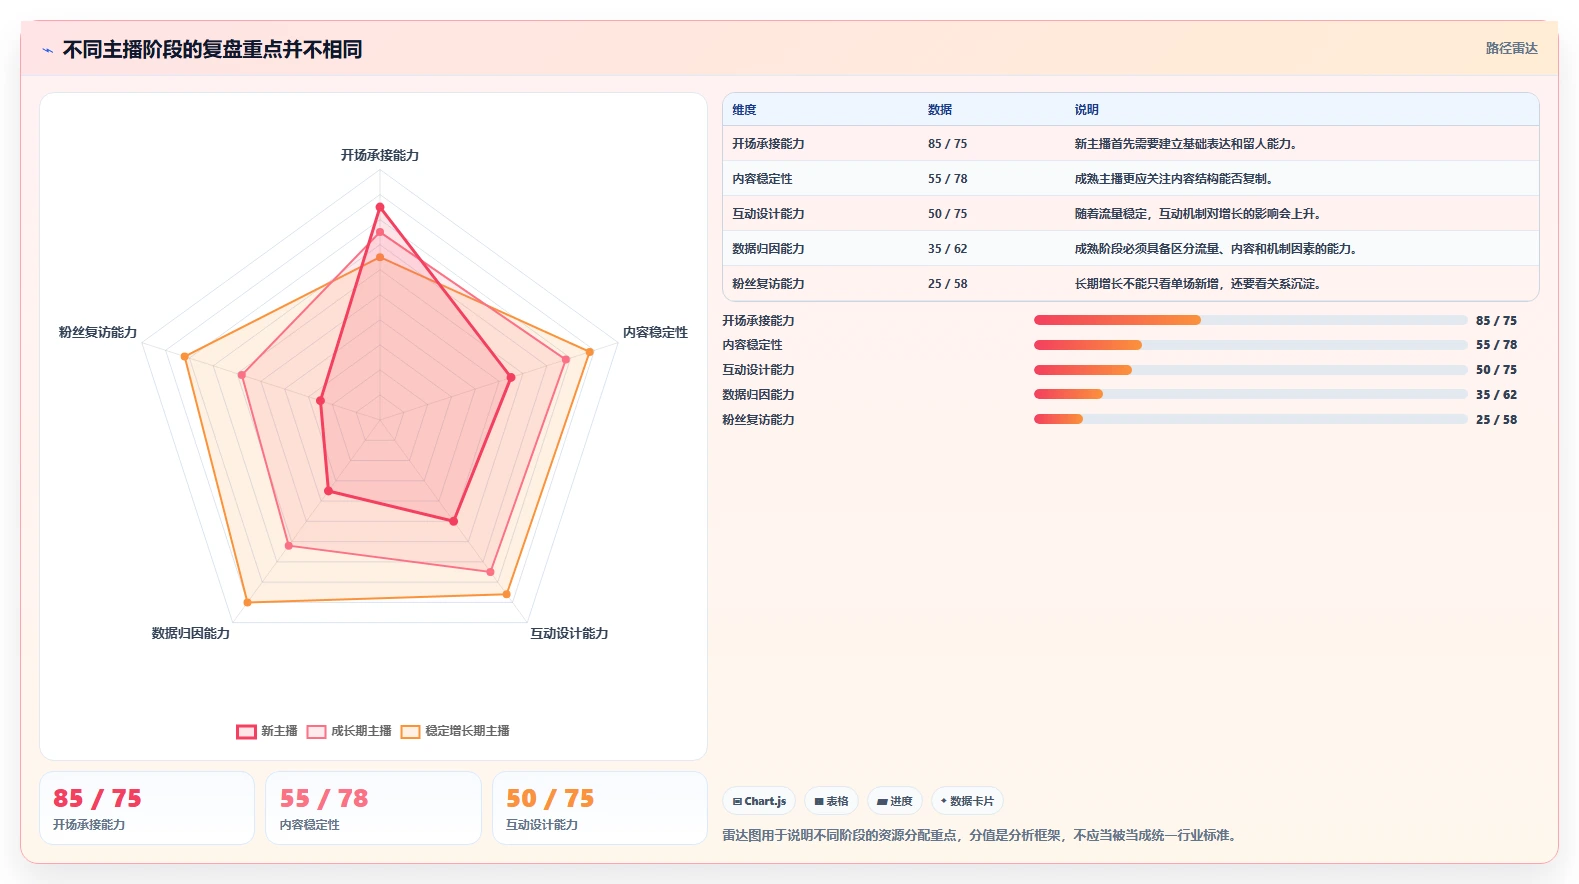Click the 表格 tag

point(831,801)
